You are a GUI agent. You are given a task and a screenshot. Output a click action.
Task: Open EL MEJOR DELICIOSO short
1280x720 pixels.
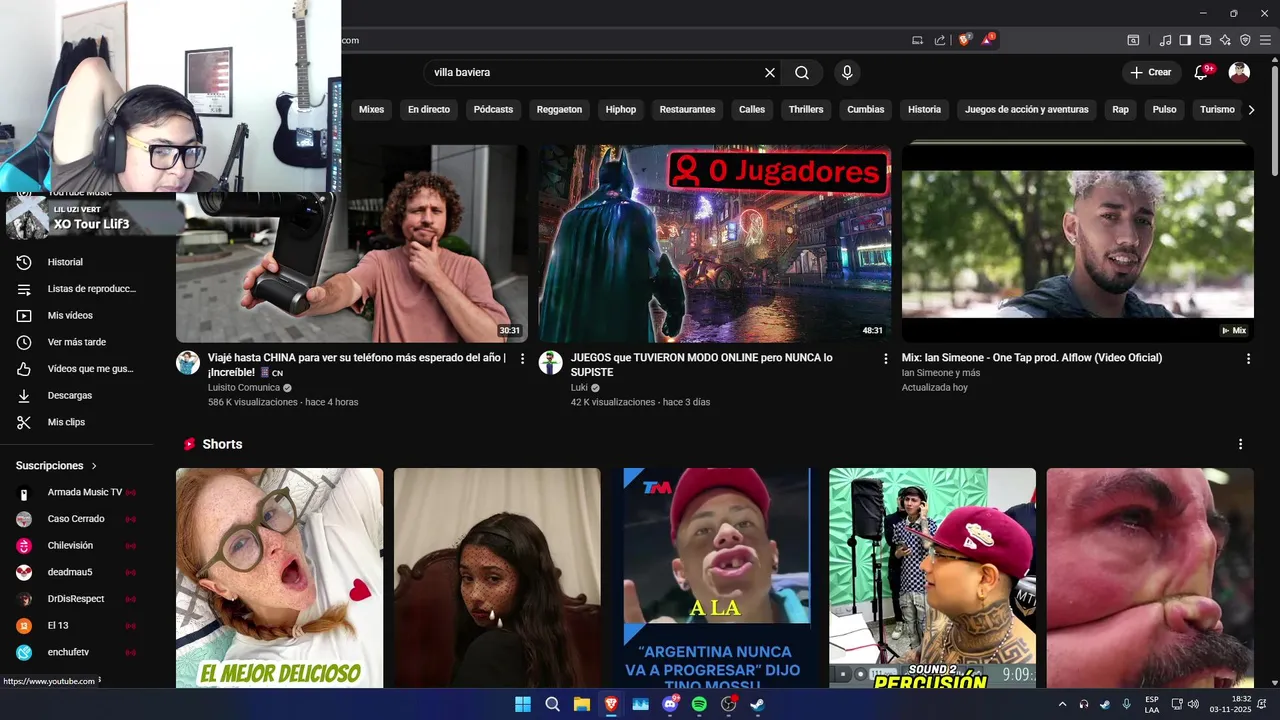[279, 578]
